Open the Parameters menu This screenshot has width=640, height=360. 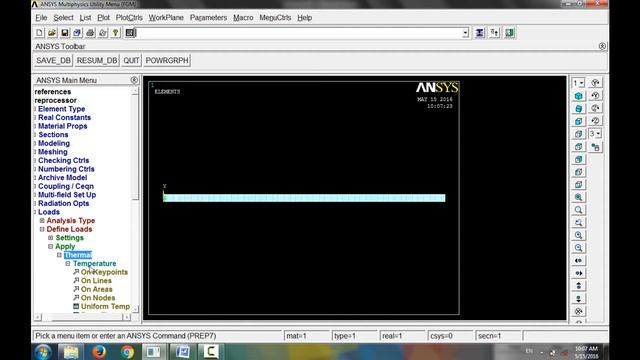(209, 18)
